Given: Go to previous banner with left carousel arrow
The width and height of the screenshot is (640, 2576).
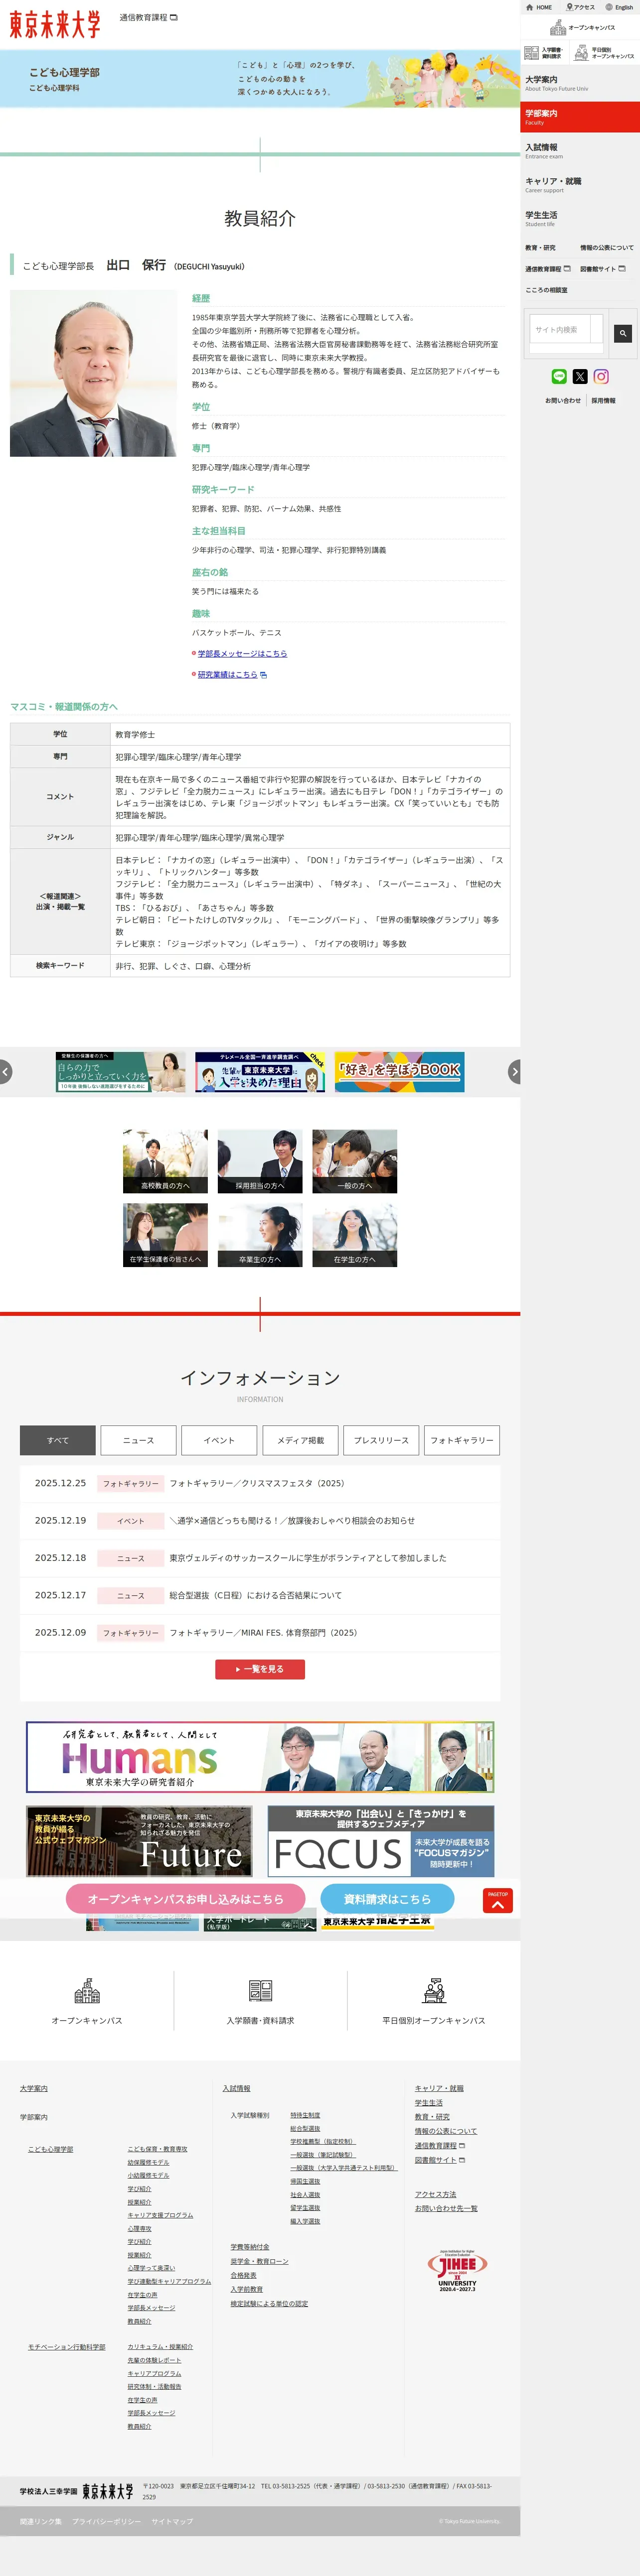Looking at the screenshot, I should click(x=5, y=1072).
